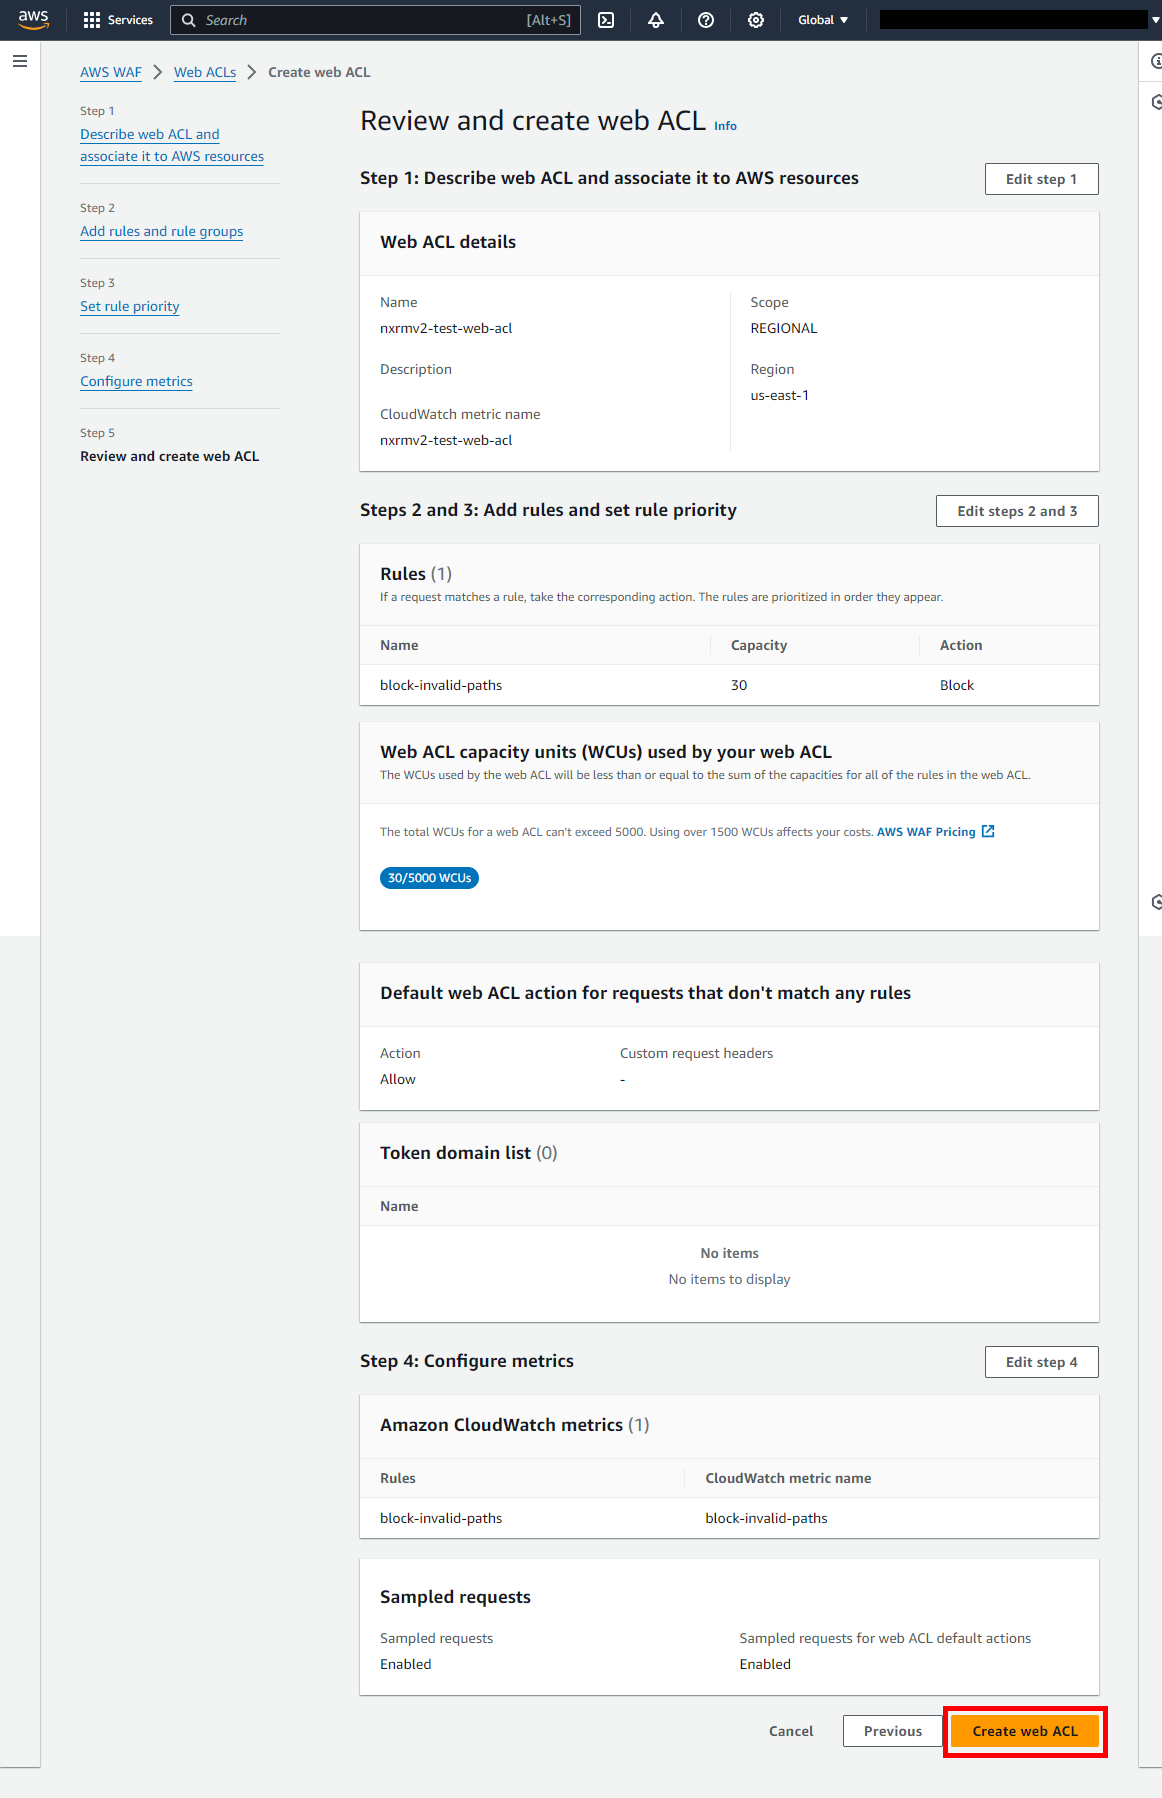Expand the hamburger side navigation menu
The height and width of the screenshot is (1798, 1162).
(20, 62)
